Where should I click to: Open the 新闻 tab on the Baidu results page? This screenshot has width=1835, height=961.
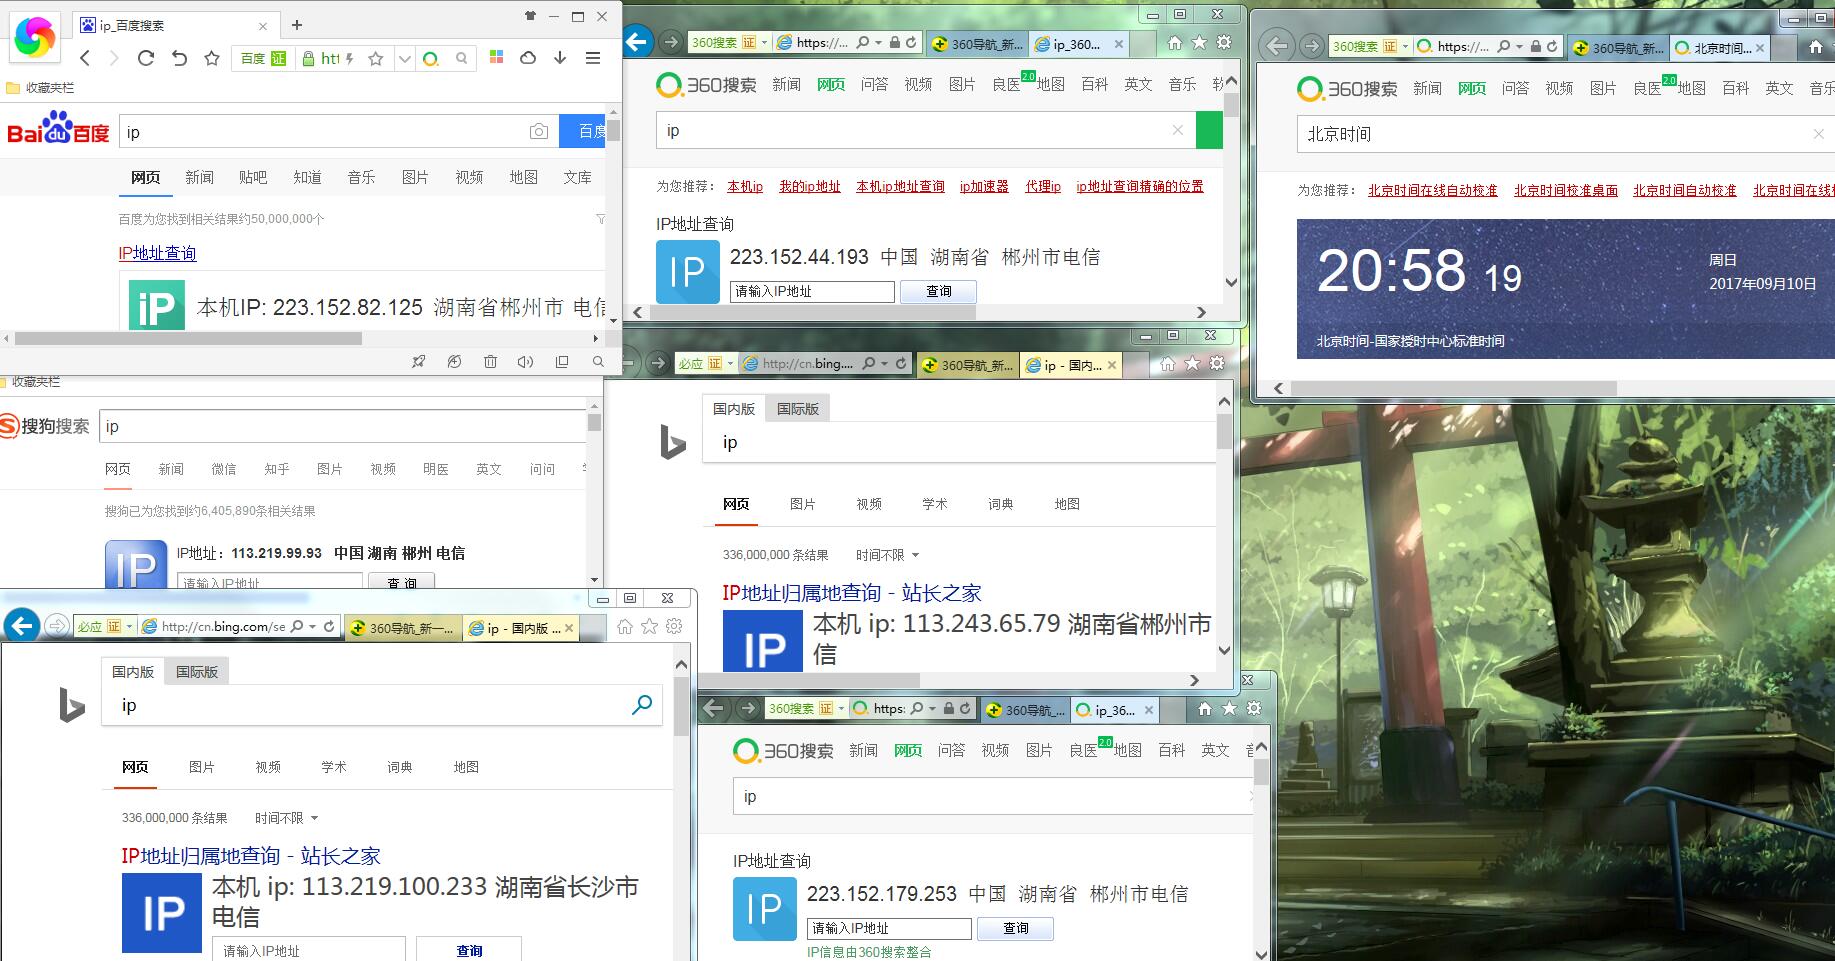[199, 177]
